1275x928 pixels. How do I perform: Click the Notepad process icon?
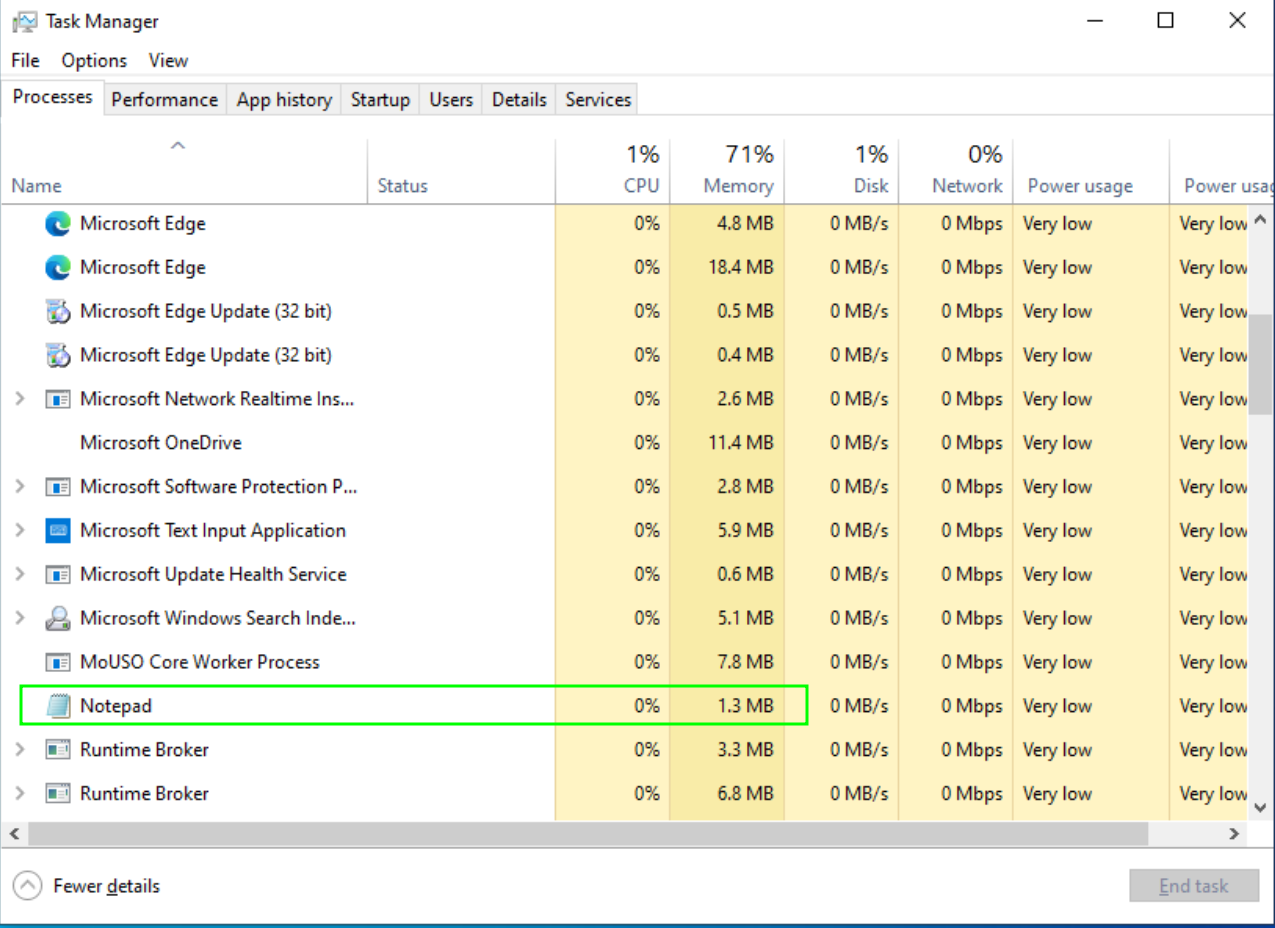pyautogui.click(x=59, y=706)
